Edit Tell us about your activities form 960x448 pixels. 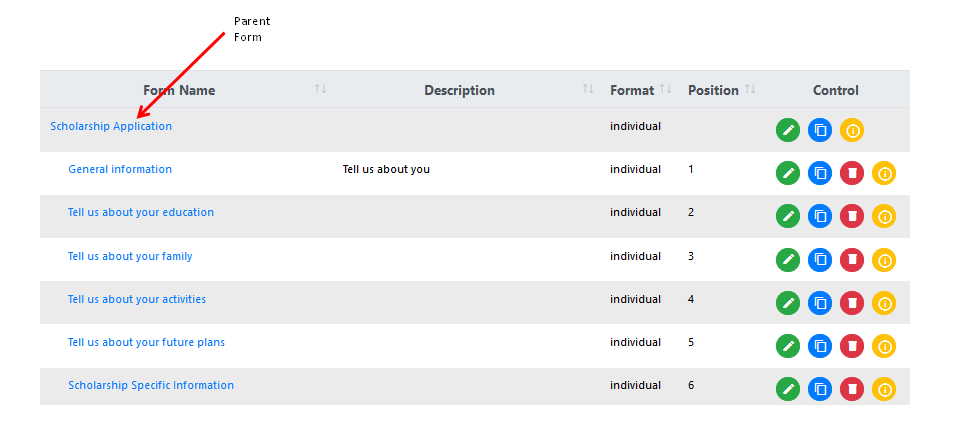[787, 303]
